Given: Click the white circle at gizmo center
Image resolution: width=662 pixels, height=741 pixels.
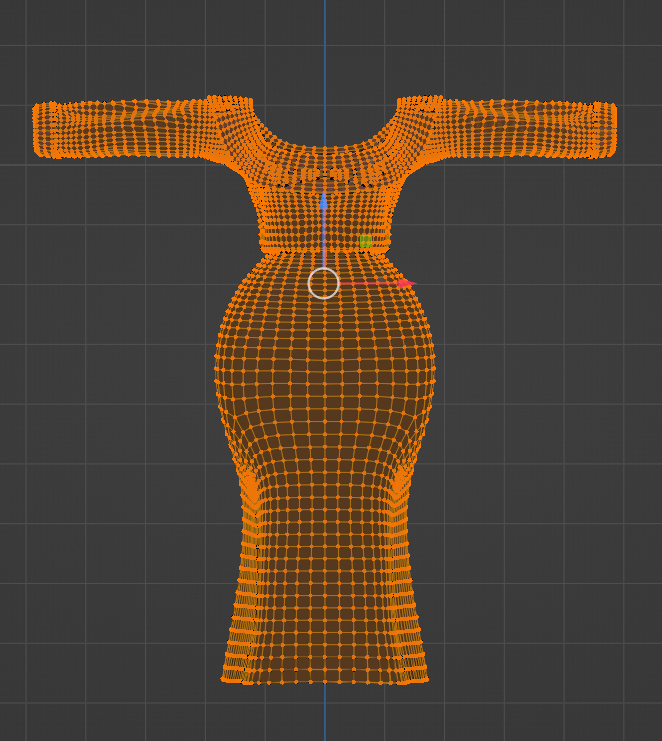Looking at the screenshot, I should pos(324,284).
